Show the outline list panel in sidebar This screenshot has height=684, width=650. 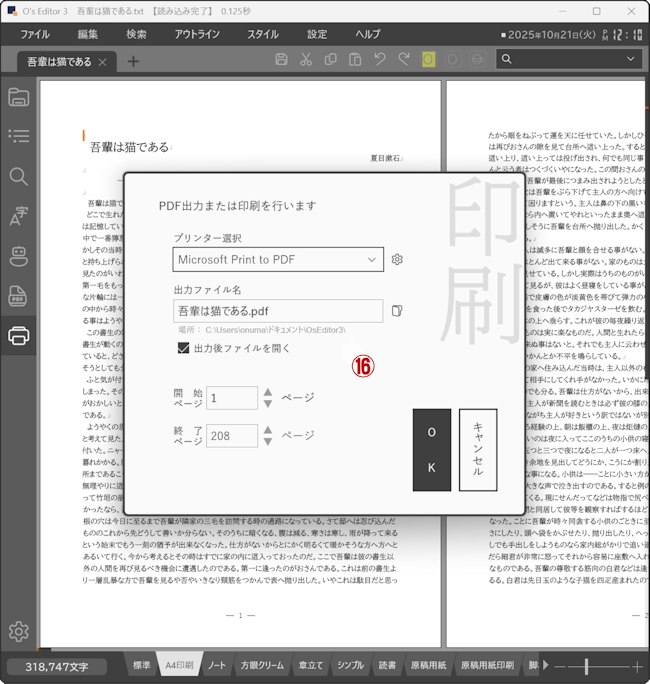(18, 136)
